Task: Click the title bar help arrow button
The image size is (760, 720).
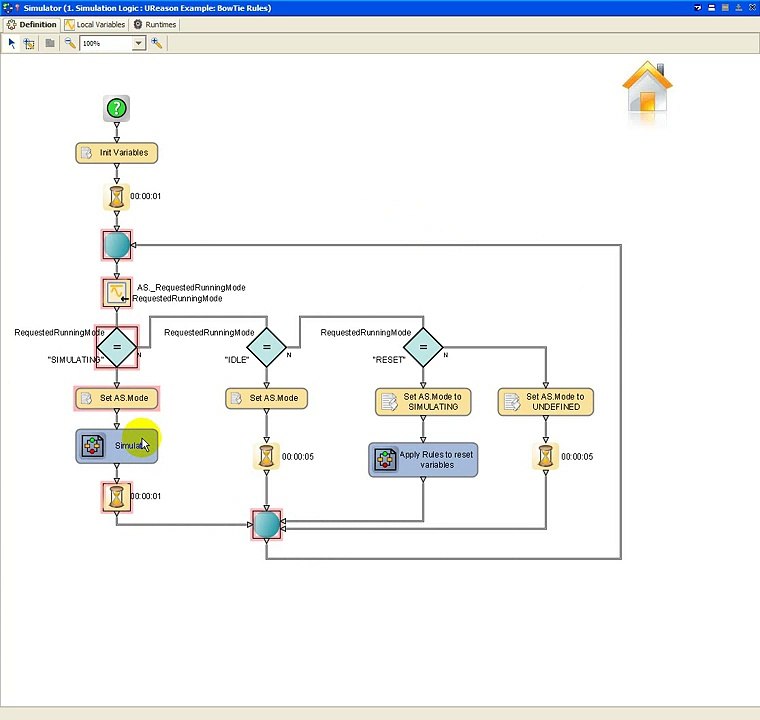Action: click(x=697, y=8)
